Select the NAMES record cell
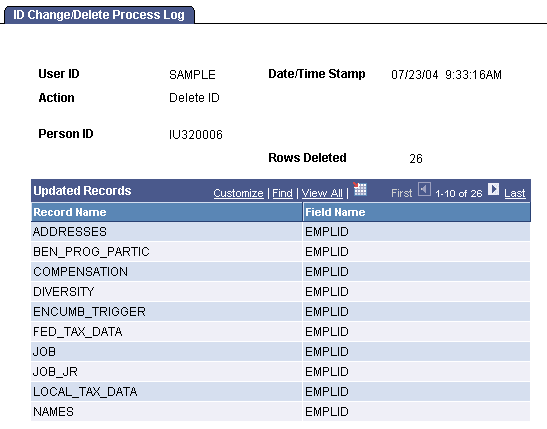 click(167, 412)
